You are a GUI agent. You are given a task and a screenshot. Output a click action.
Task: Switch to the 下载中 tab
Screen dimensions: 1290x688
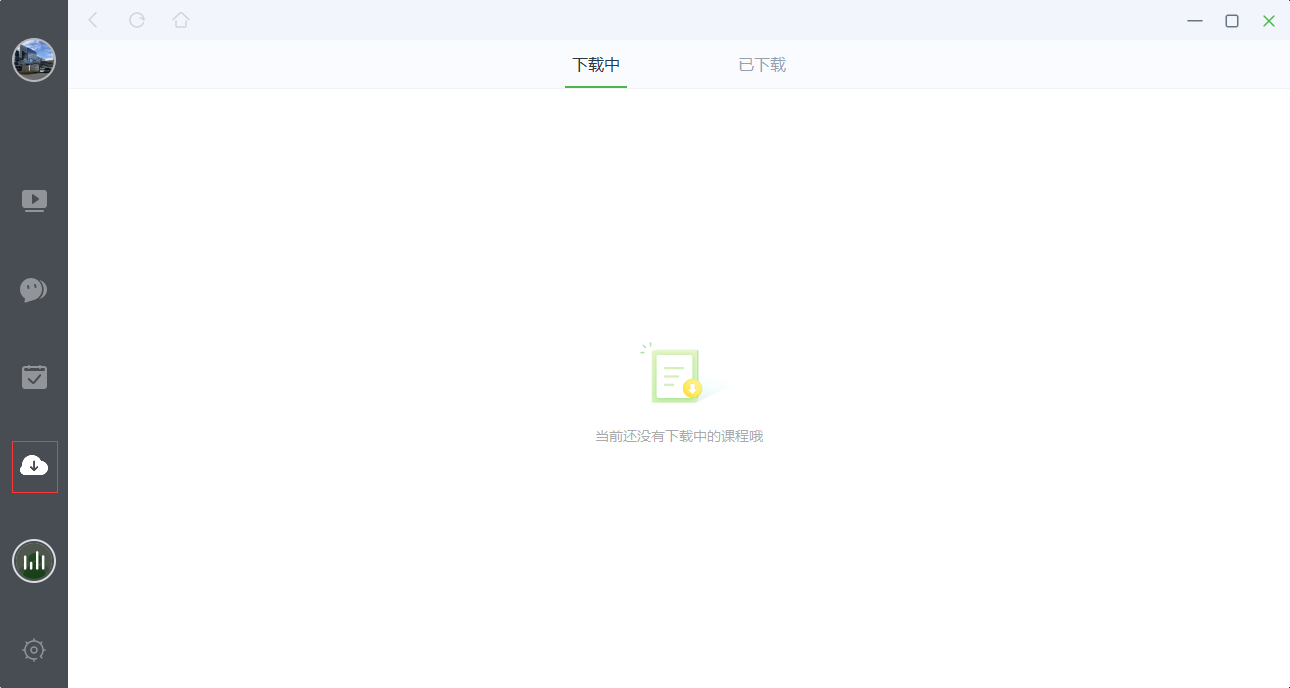pyautogui.click(x=596, y=65)
